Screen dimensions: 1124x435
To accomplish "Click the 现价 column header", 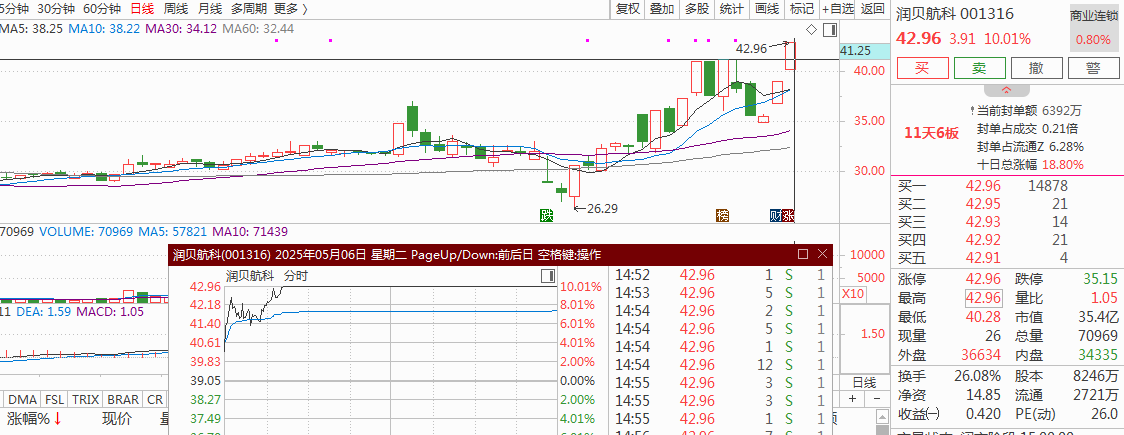I will point(117,419).
